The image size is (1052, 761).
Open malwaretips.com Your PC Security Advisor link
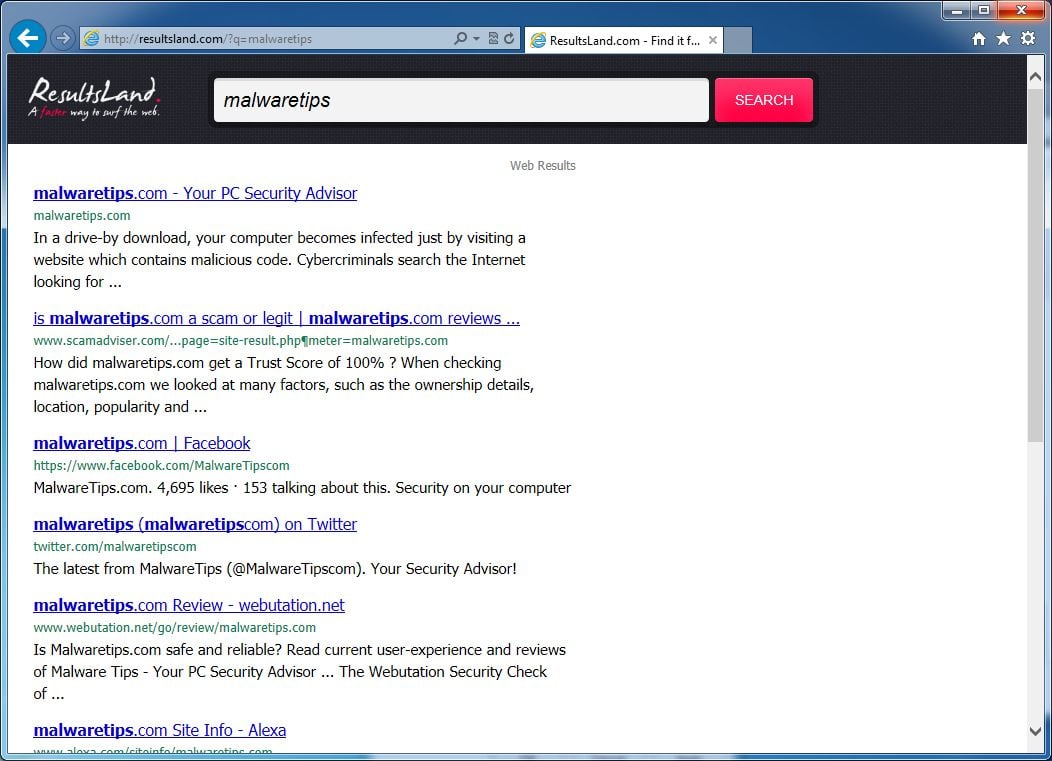tap(195, 193)
